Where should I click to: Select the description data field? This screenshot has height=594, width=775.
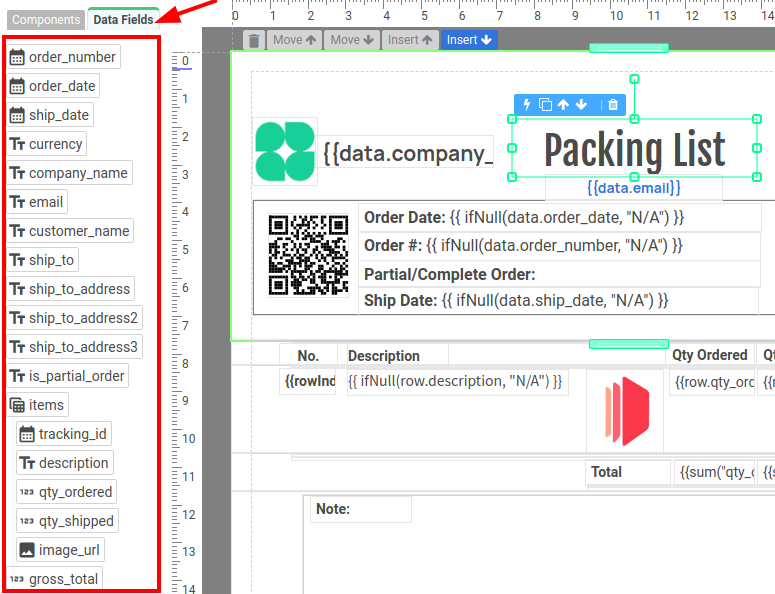pos(65,463)
